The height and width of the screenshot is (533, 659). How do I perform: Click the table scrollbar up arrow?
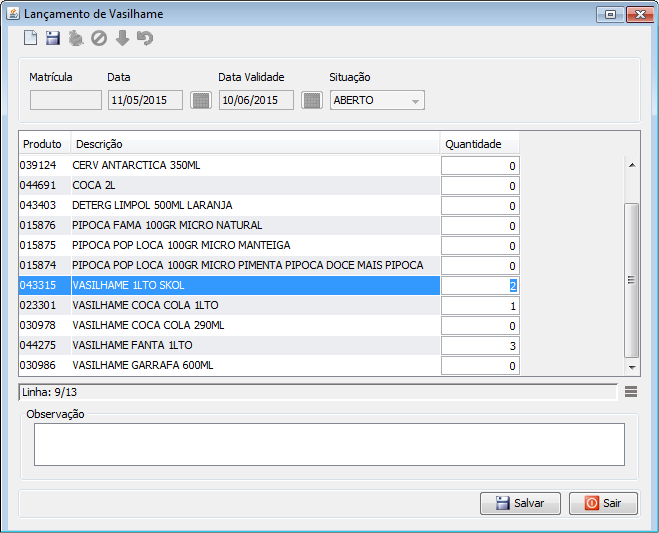coord(632,166)
